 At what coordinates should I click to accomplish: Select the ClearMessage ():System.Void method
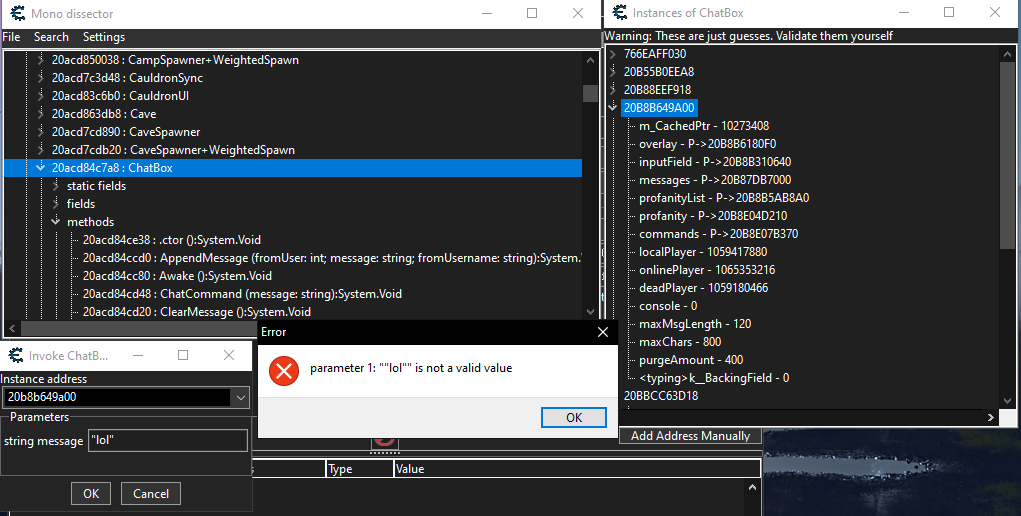[x=197, y=311]
